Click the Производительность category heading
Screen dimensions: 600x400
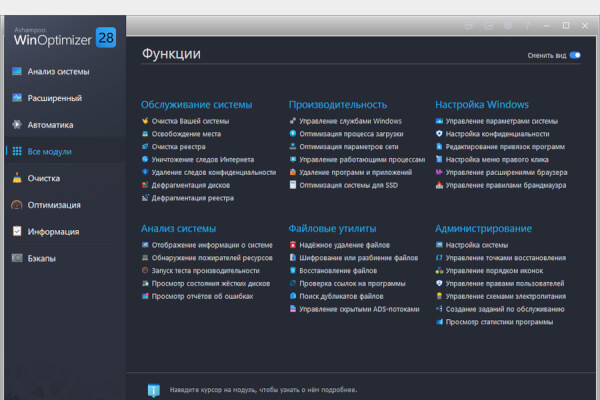[x=338, y=104]
